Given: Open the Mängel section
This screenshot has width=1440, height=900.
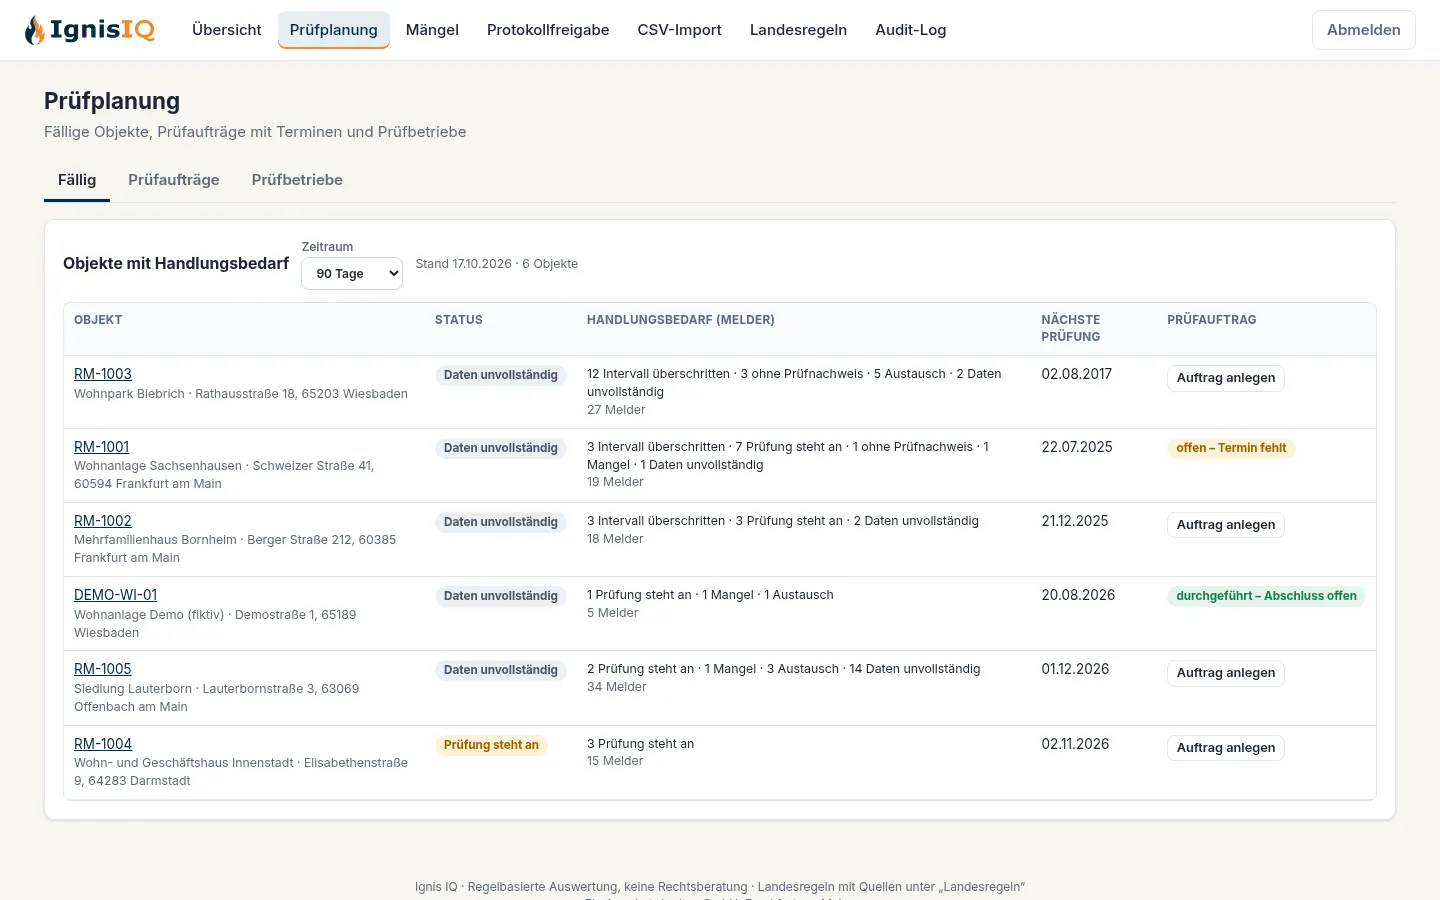Looking at the screenshot, I should [432, 30].
